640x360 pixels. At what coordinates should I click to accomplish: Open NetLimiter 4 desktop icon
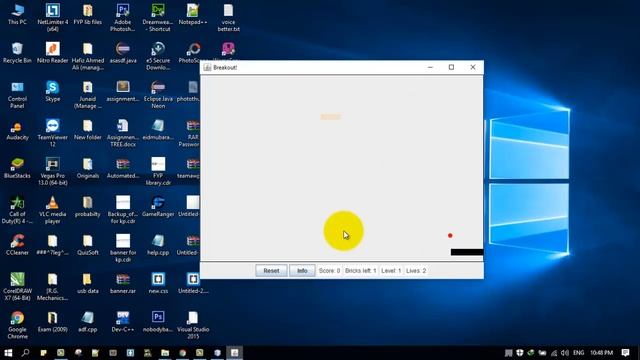coord(53,18)
